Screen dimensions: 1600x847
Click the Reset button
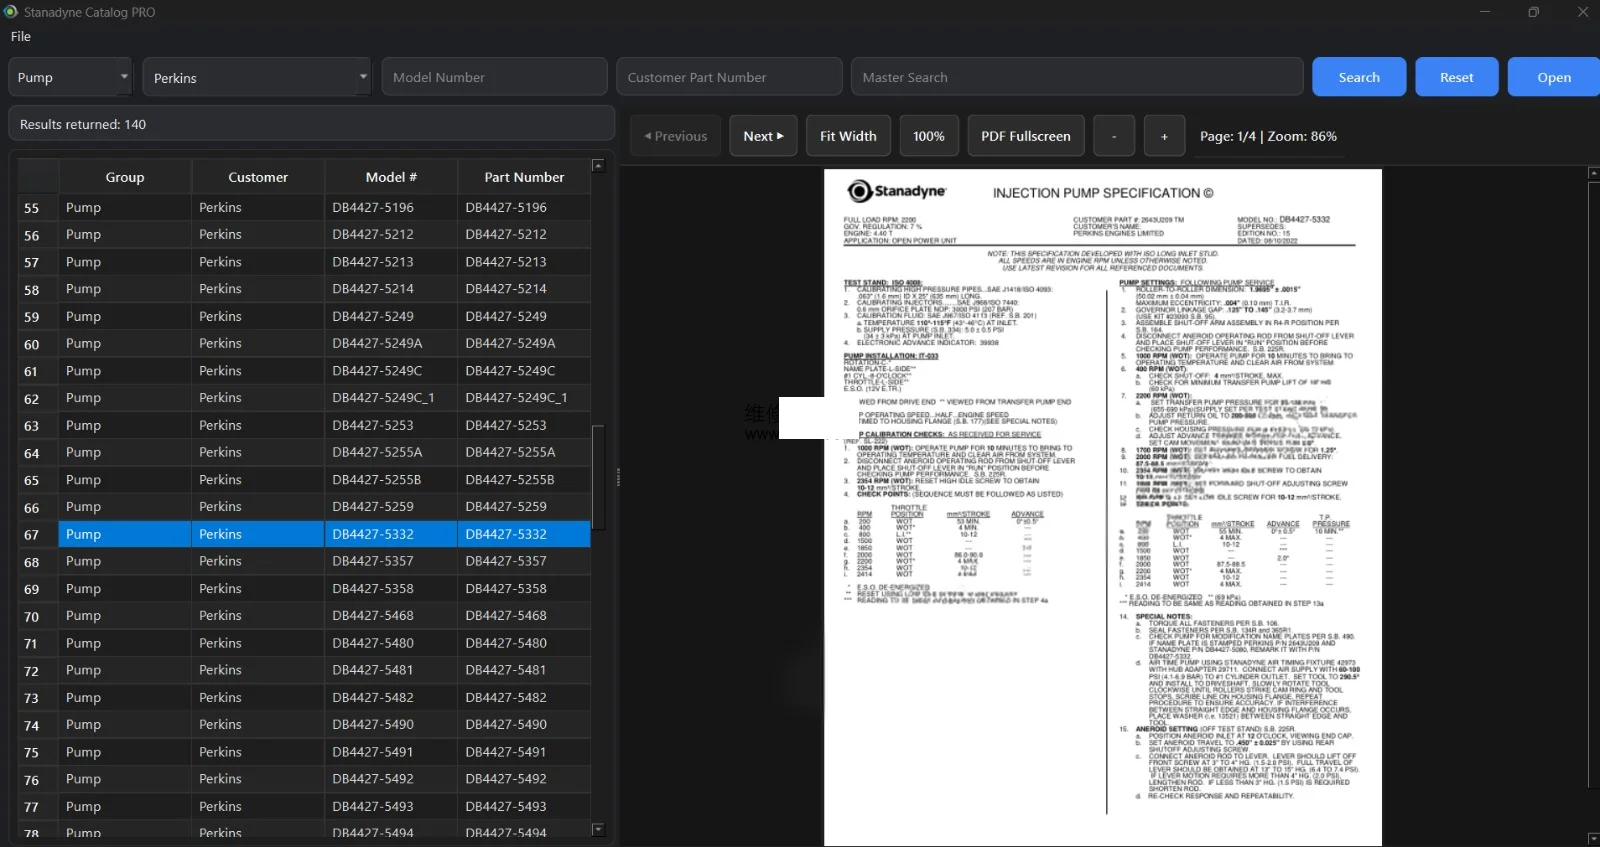pyautogui.click(x=1456, y=77)
